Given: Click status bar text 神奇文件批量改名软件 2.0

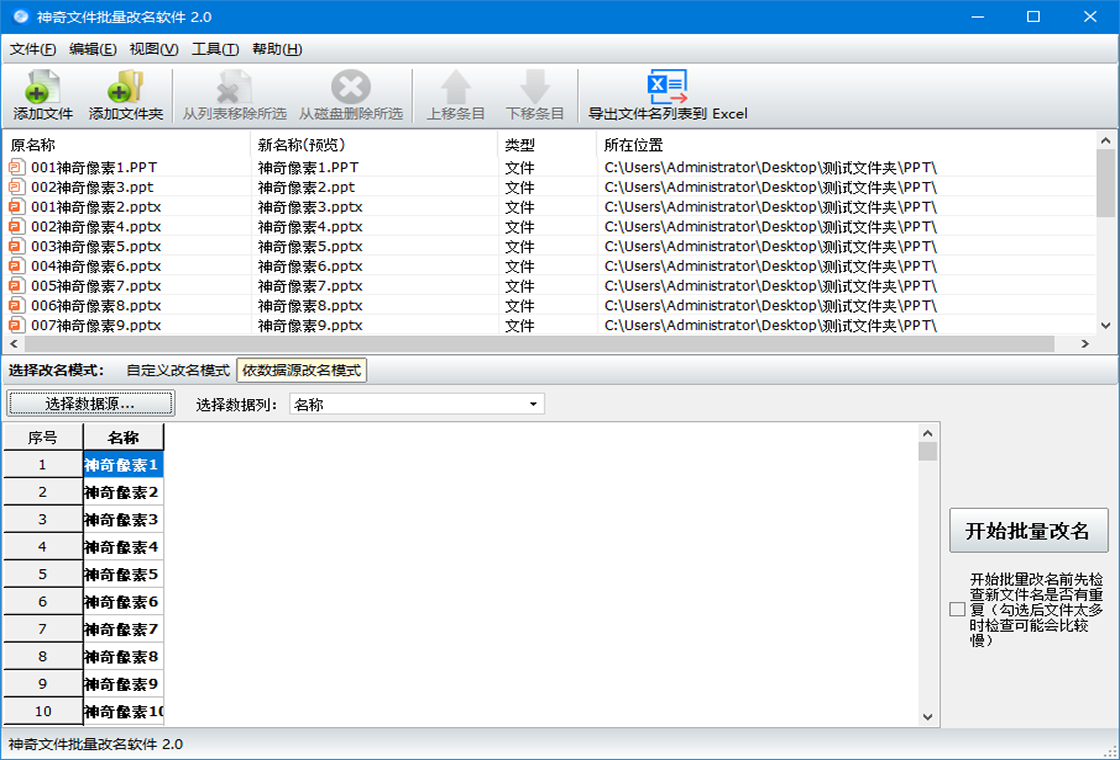Looking at the screenshot, I should (x=96, y=744).
